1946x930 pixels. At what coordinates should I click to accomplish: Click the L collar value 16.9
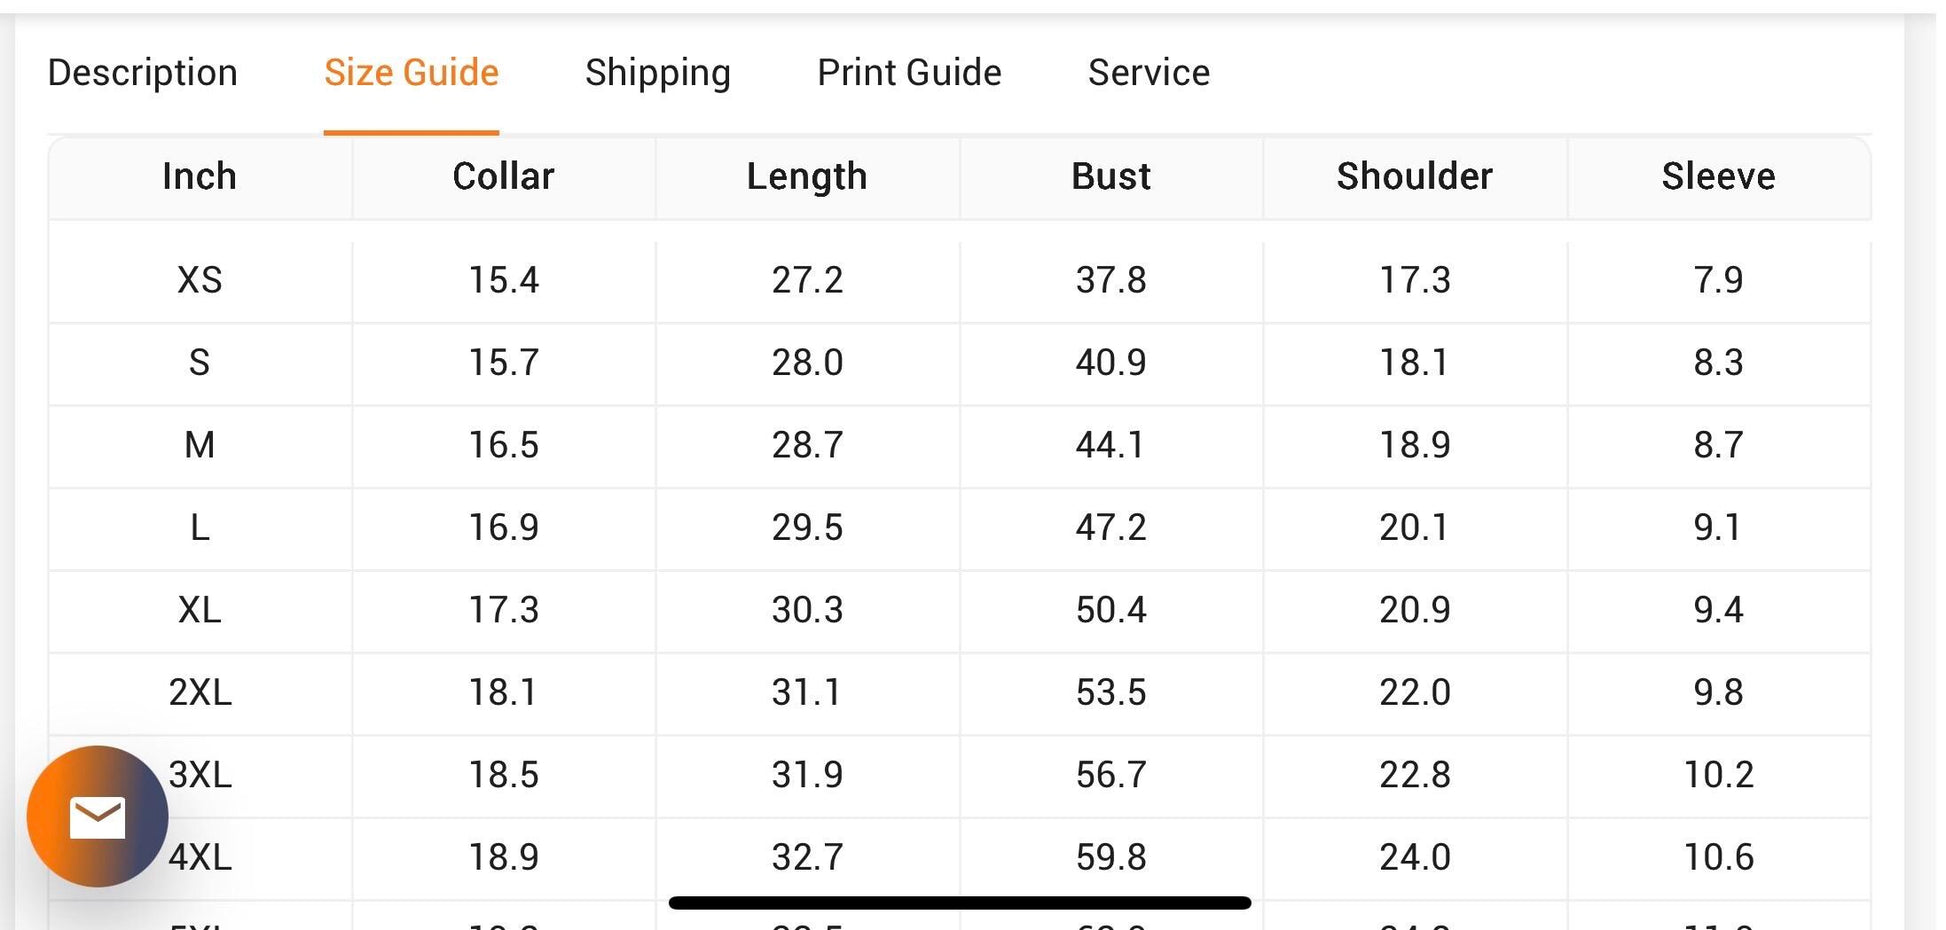pos(503,527)
